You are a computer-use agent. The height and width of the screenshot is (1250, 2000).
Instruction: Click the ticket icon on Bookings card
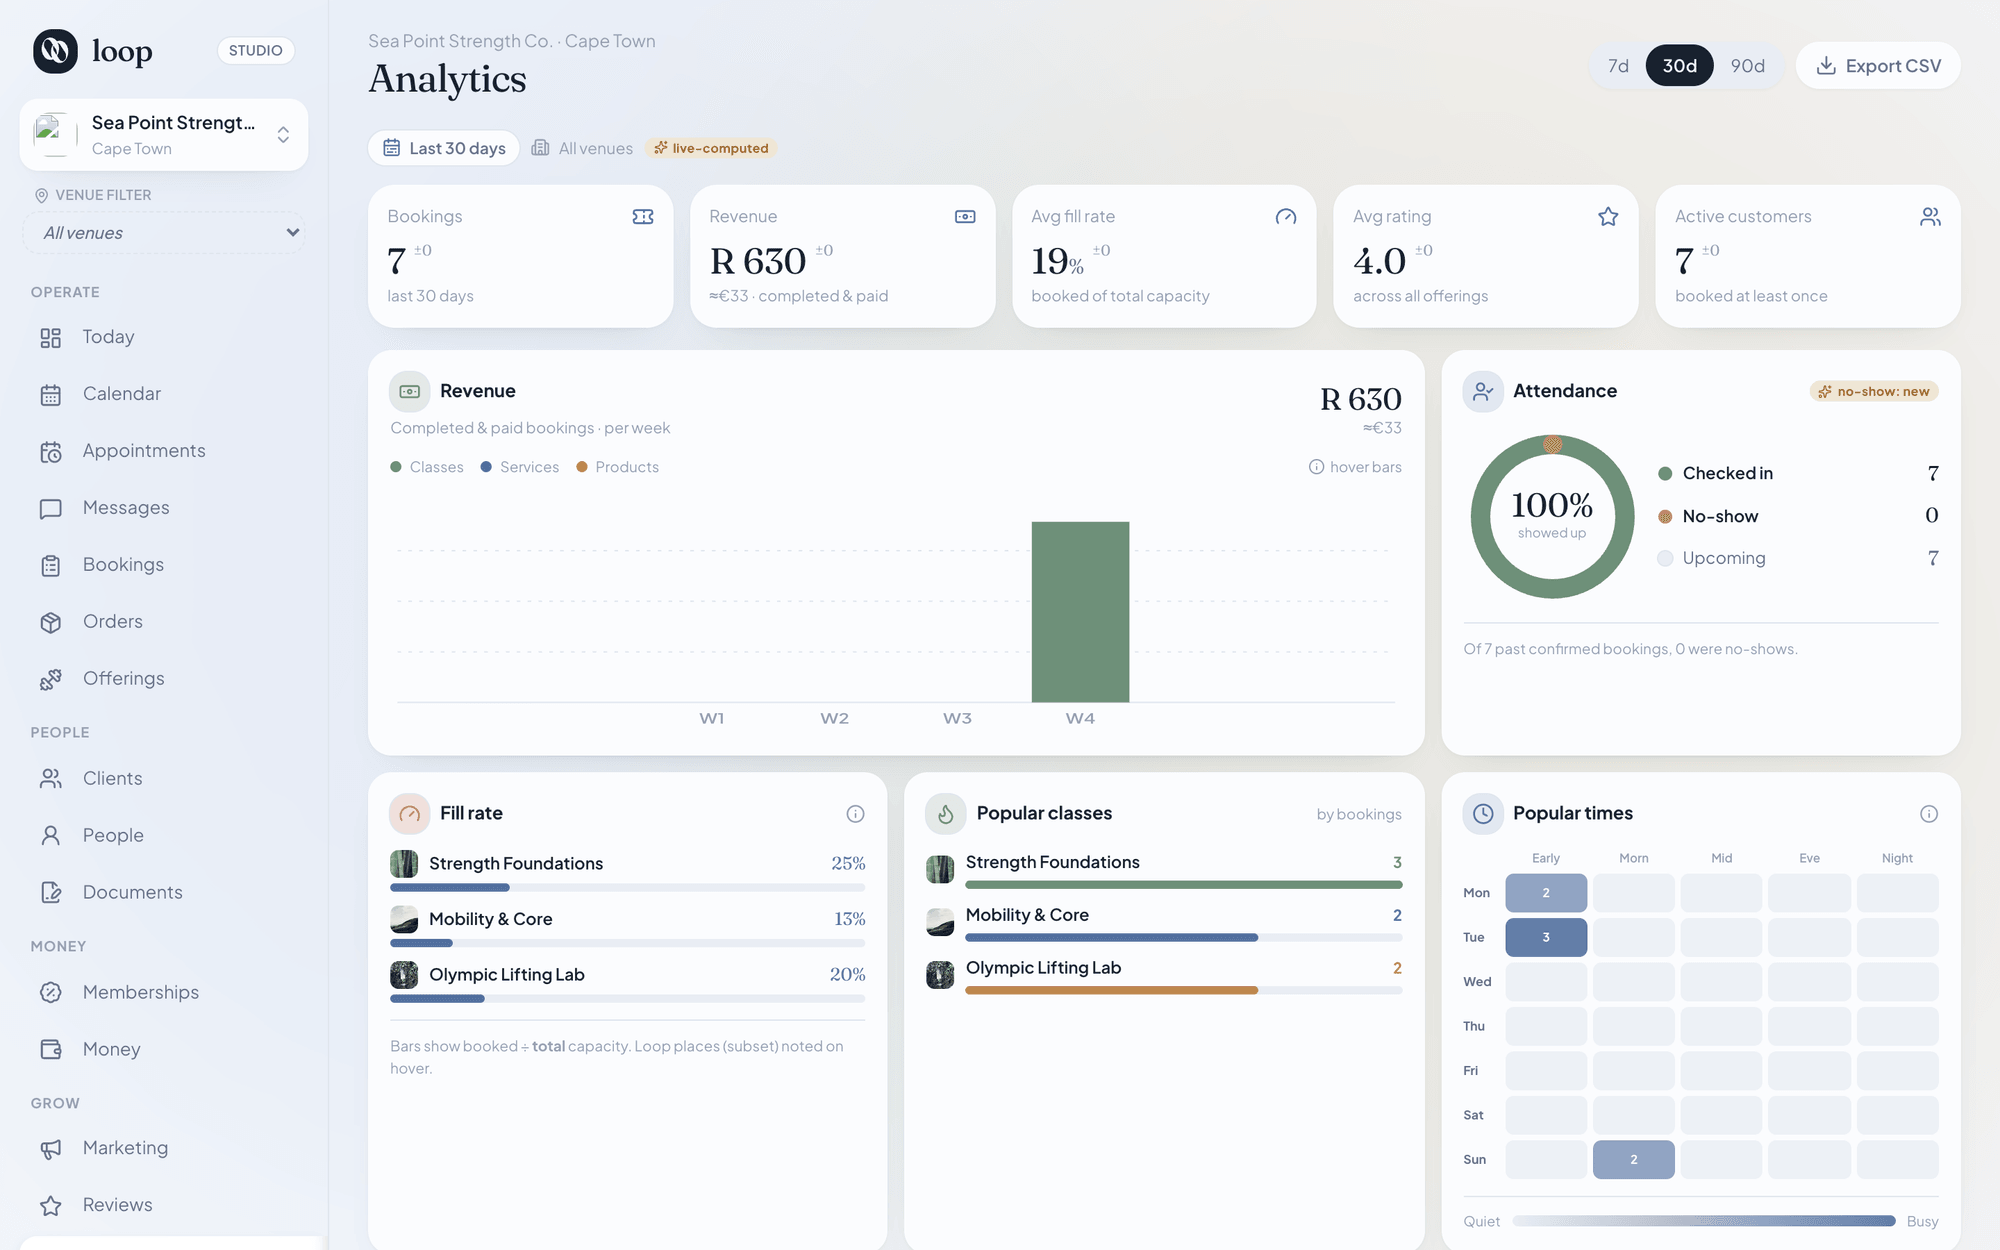[x=643, y=217]
